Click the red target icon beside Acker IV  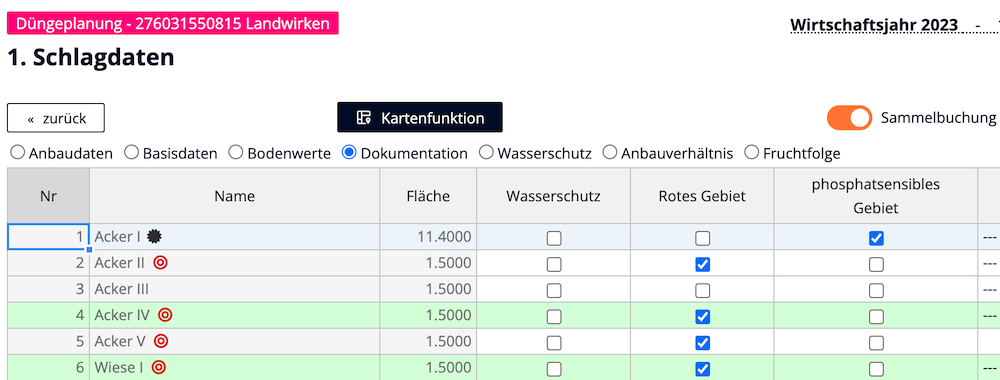[165, 315]
